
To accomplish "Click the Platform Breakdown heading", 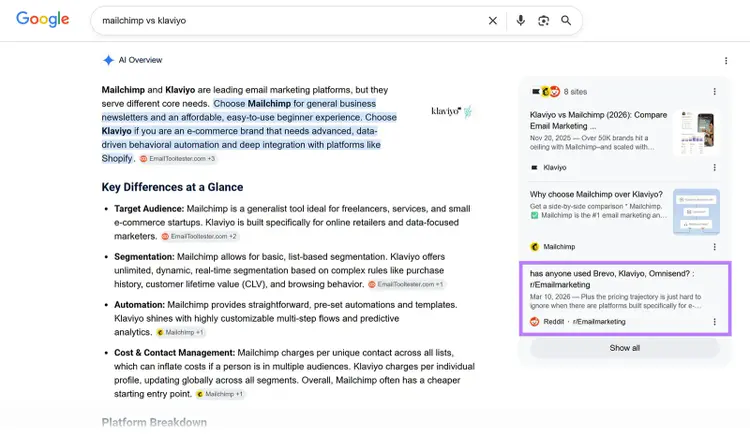I will pyautogui.click(x=154, y=423).
